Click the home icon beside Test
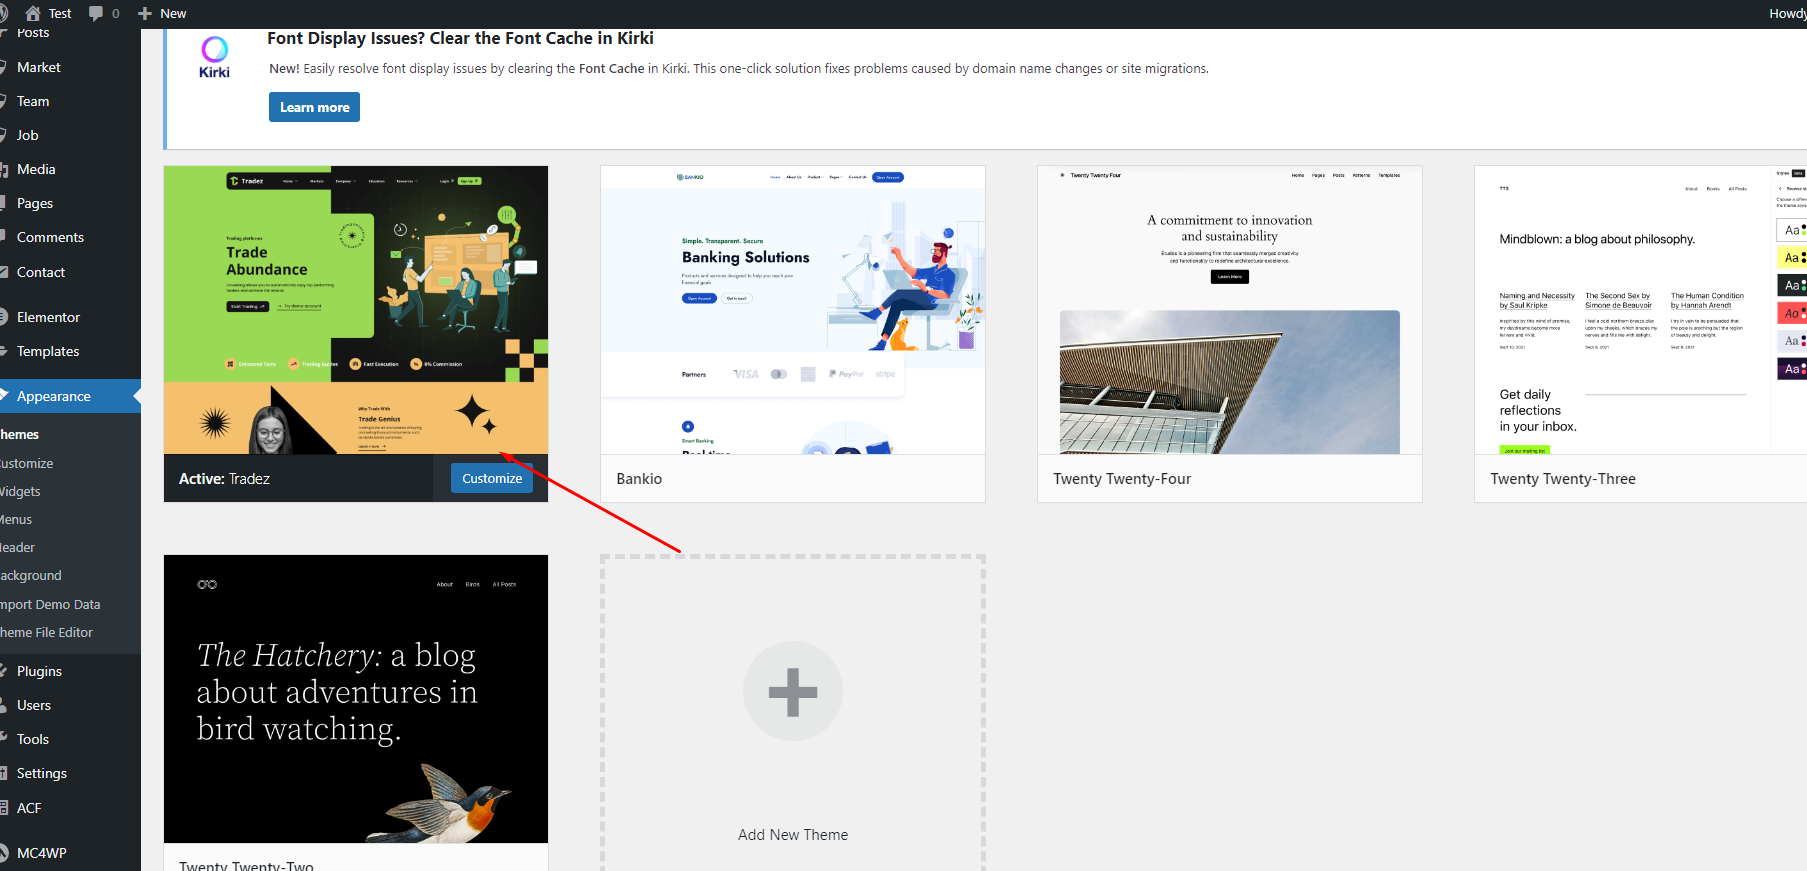This screenshot has height=871, width=1807. pyautogui.click(x=33, y=13)
